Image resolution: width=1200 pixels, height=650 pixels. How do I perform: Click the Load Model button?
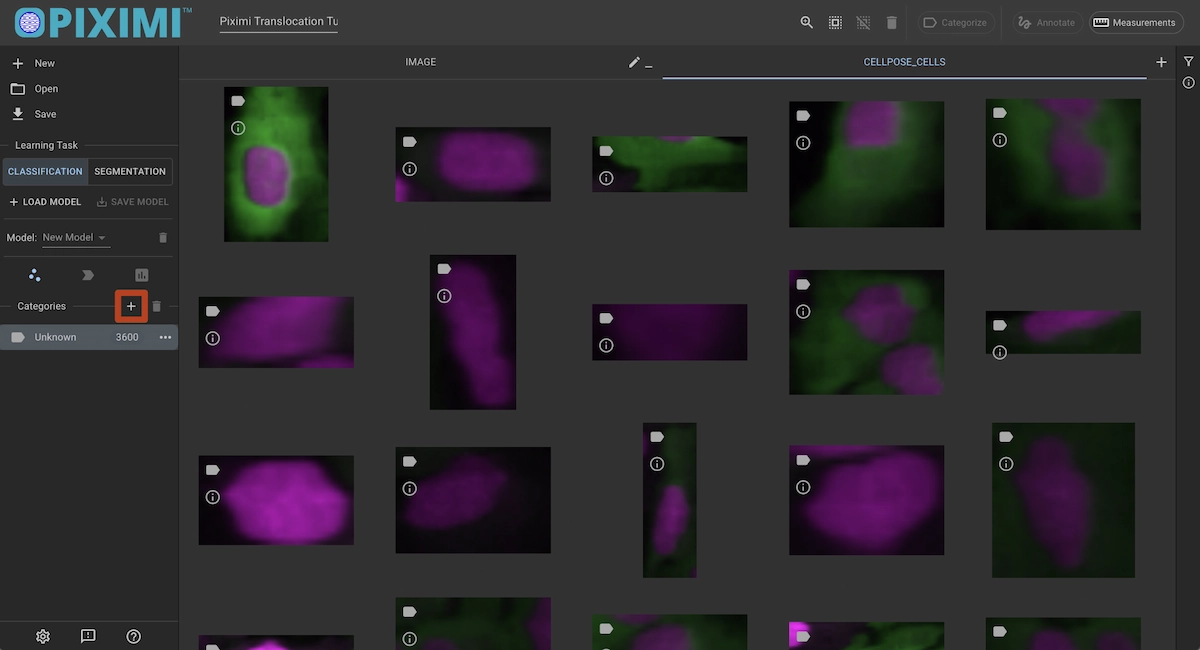click(x=45, y=202)
